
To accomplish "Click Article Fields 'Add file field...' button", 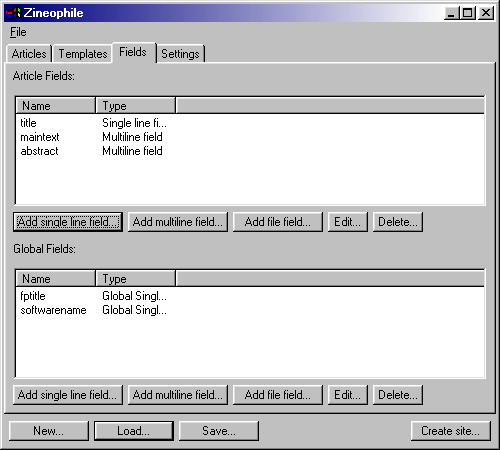I will tap(278, 222).
